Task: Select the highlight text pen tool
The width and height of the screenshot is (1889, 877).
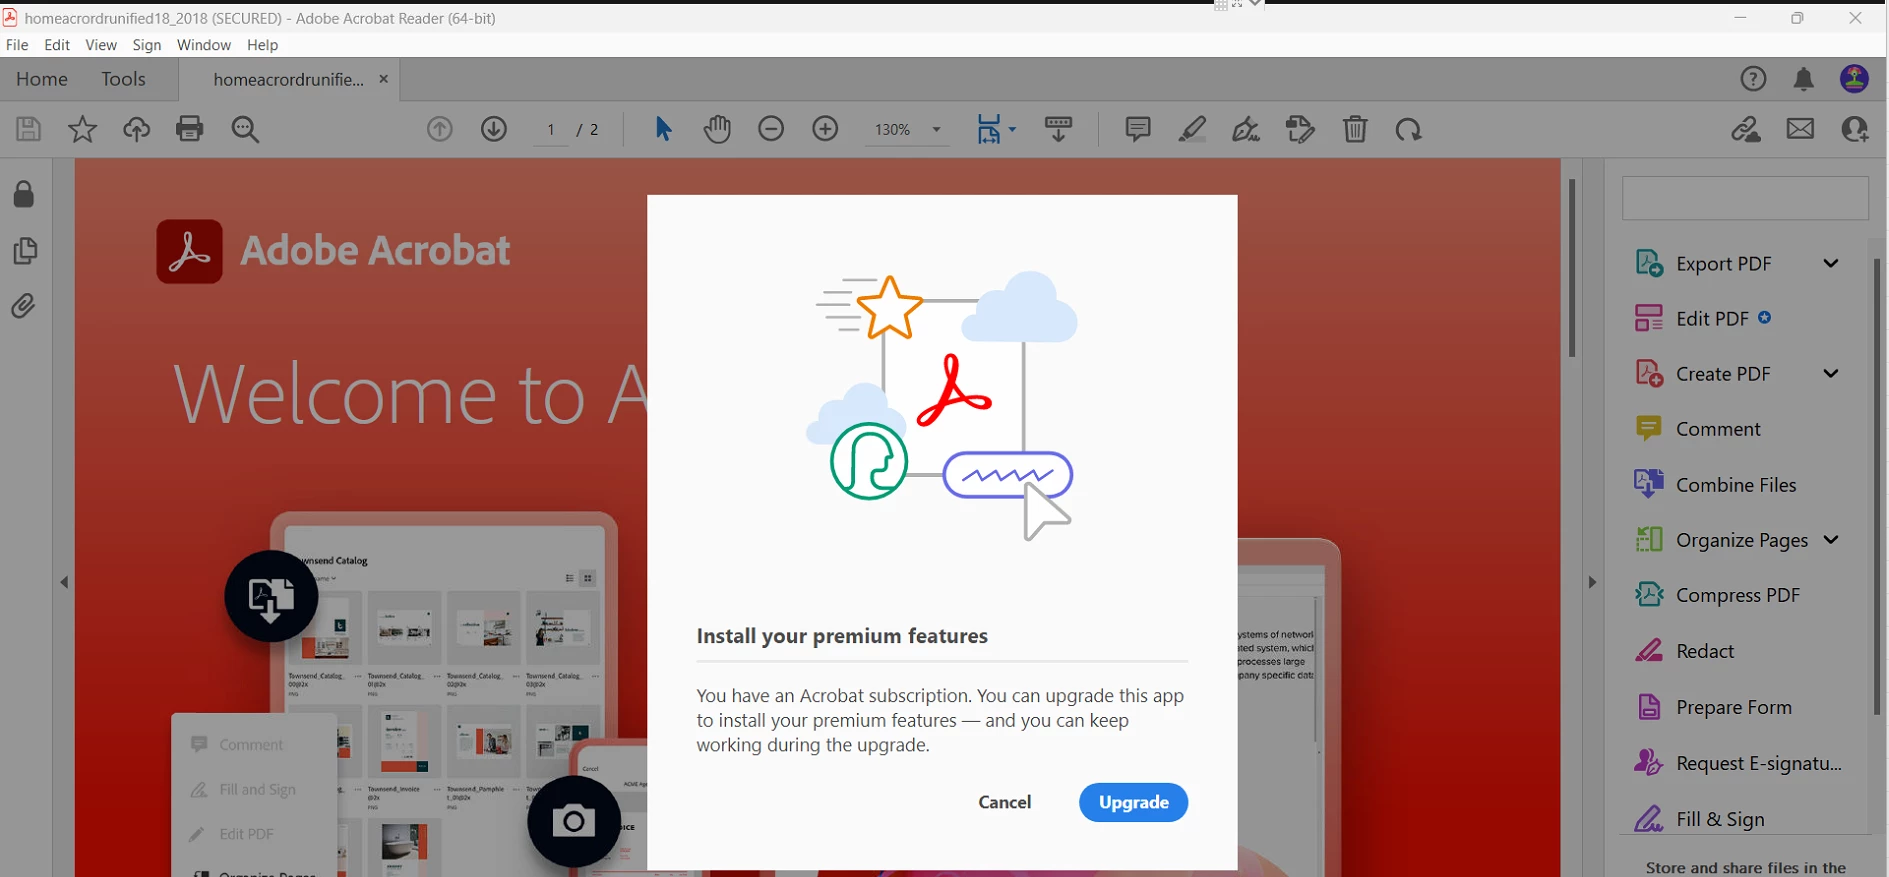Action: (1192, 129)
